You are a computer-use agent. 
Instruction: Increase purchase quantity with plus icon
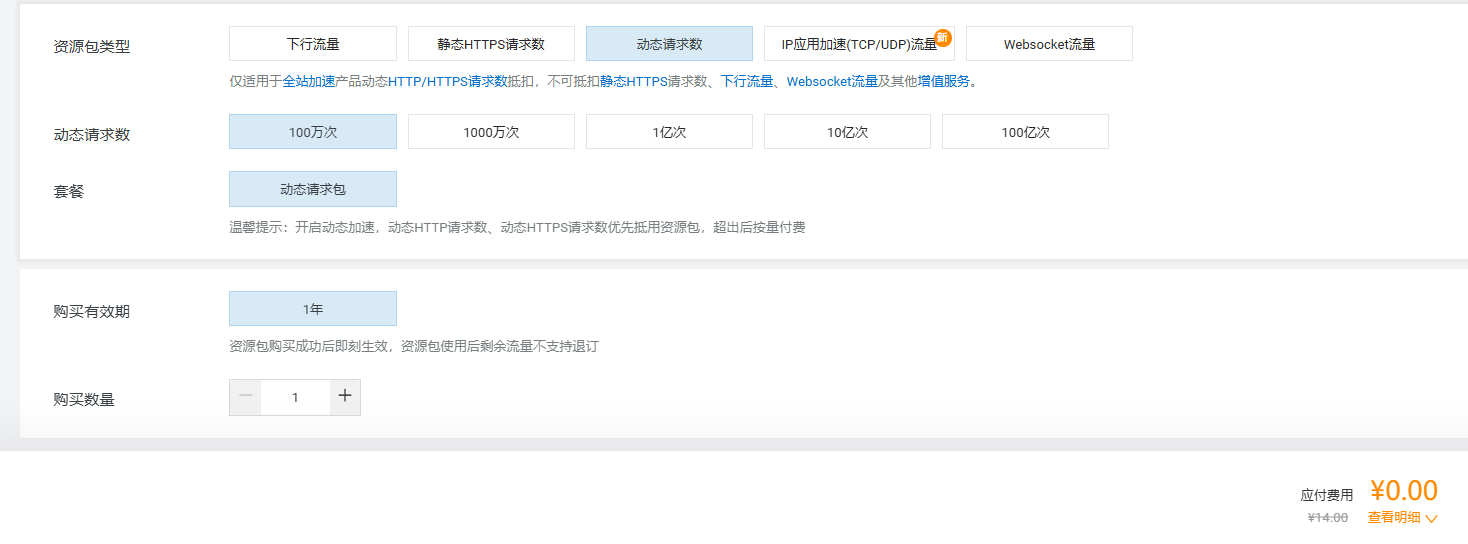tap(345, 397)
